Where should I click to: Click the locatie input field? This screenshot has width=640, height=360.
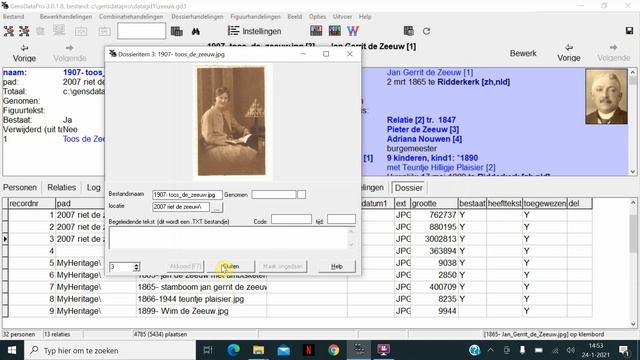pos(181,207)
